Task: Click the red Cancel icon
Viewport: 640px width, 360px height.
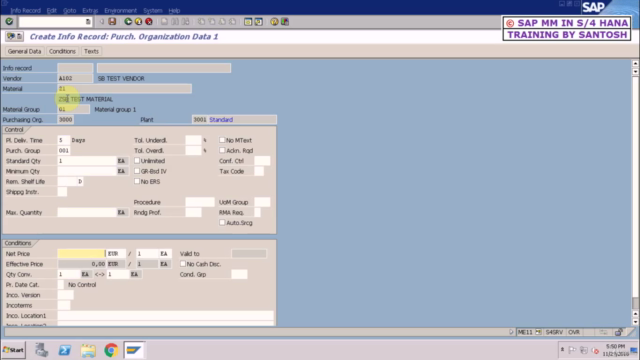Action: [x=149, y=22]
